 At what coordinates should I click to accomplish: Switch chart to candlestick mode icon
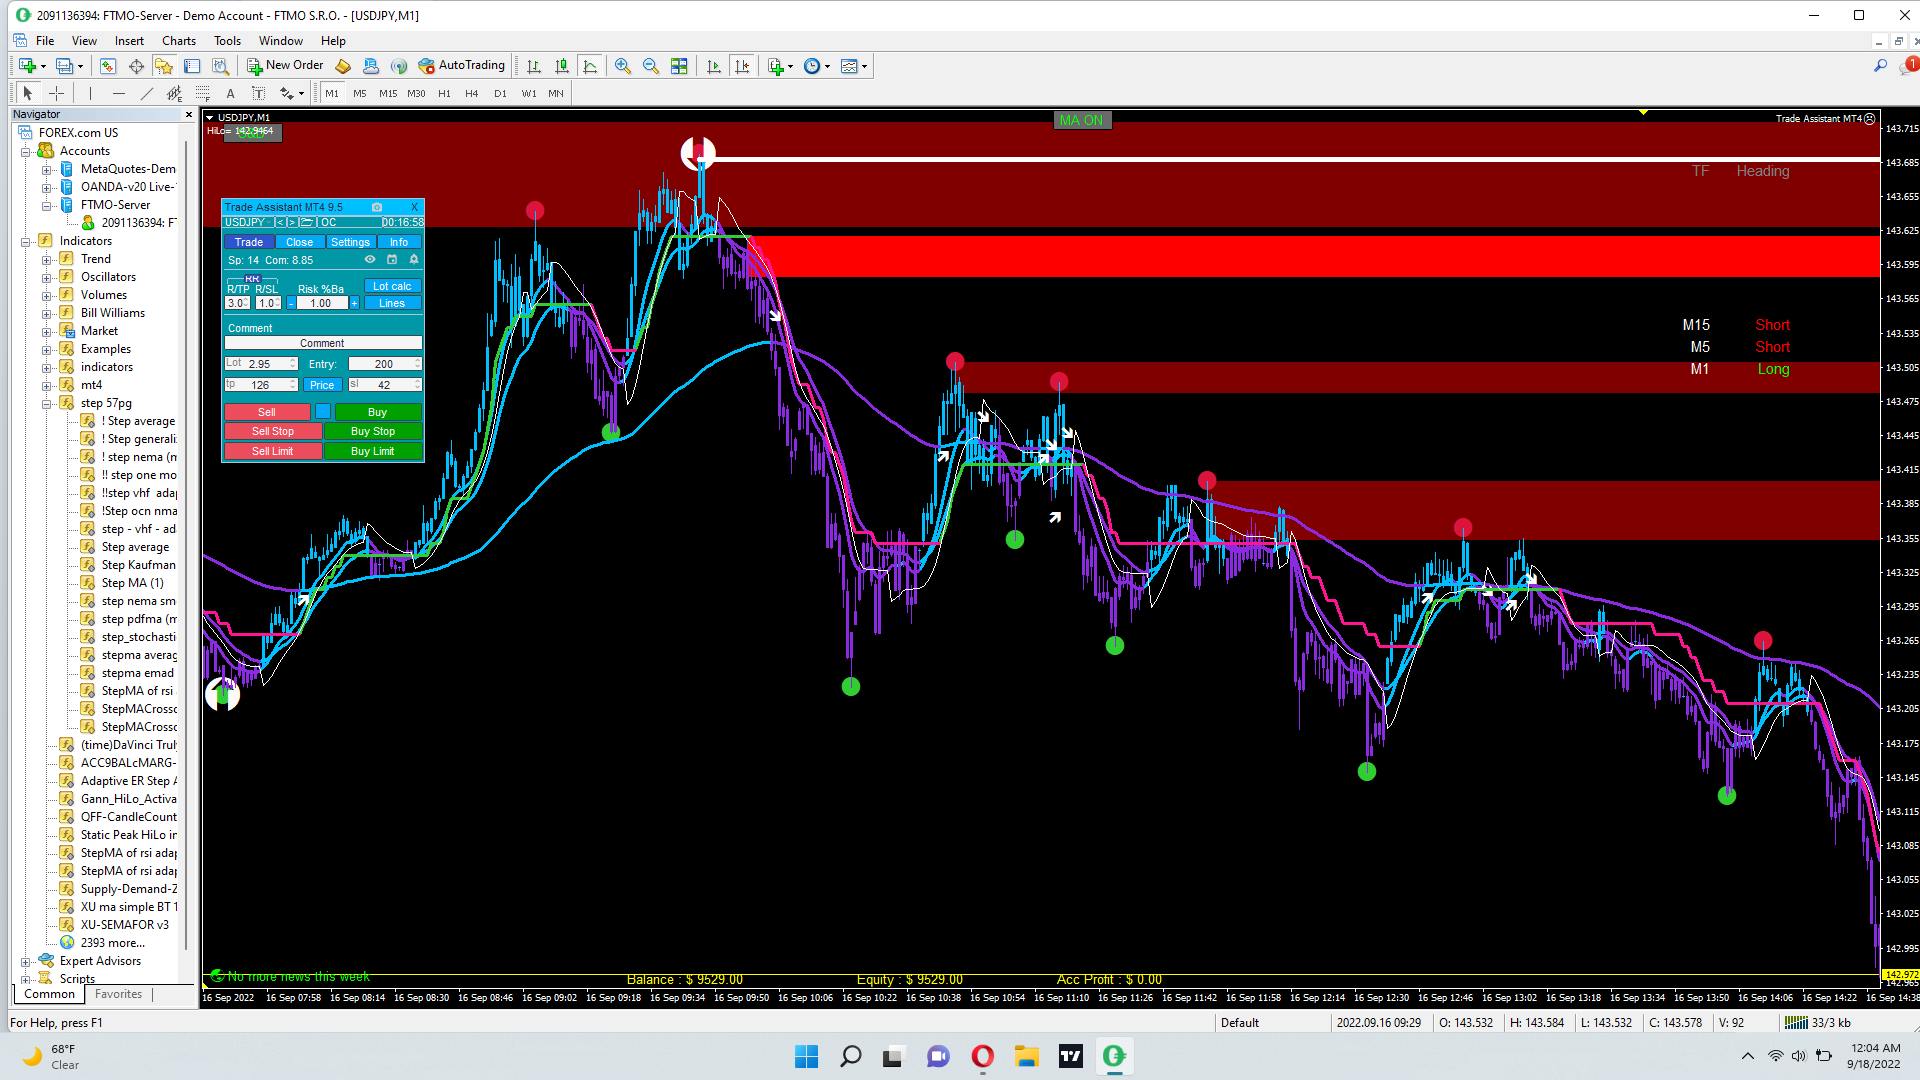[562, 66]
